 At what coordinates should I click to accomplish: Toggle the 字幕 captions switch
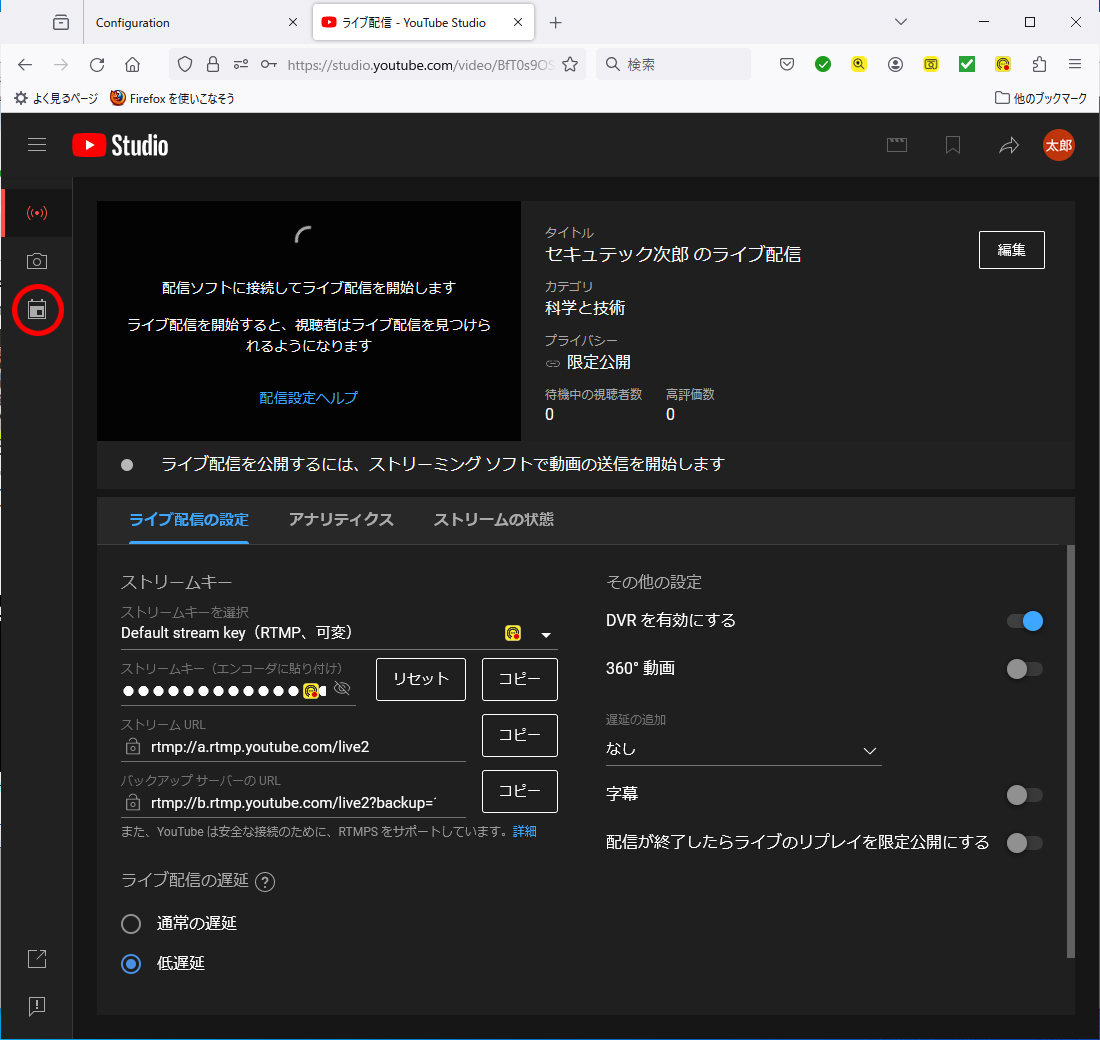coord(1025,795)
